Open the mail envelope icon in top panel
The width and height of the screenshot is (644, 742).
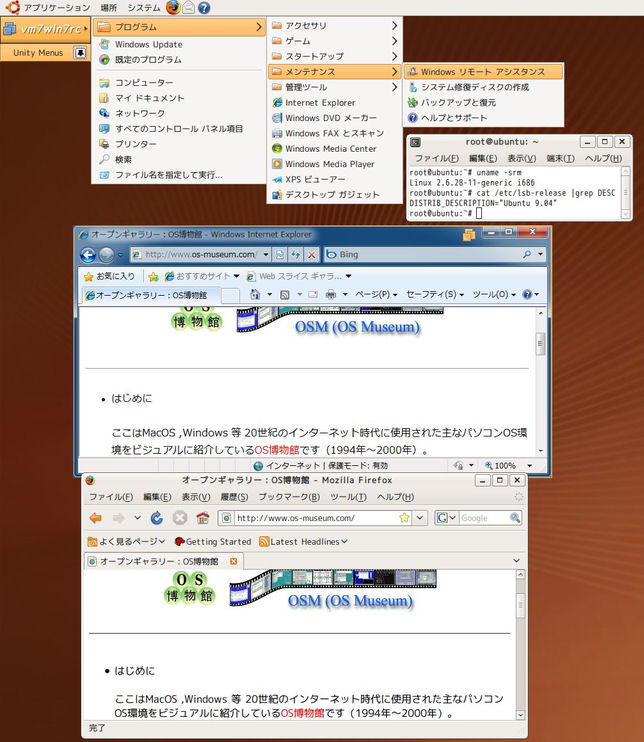point(188,8)
